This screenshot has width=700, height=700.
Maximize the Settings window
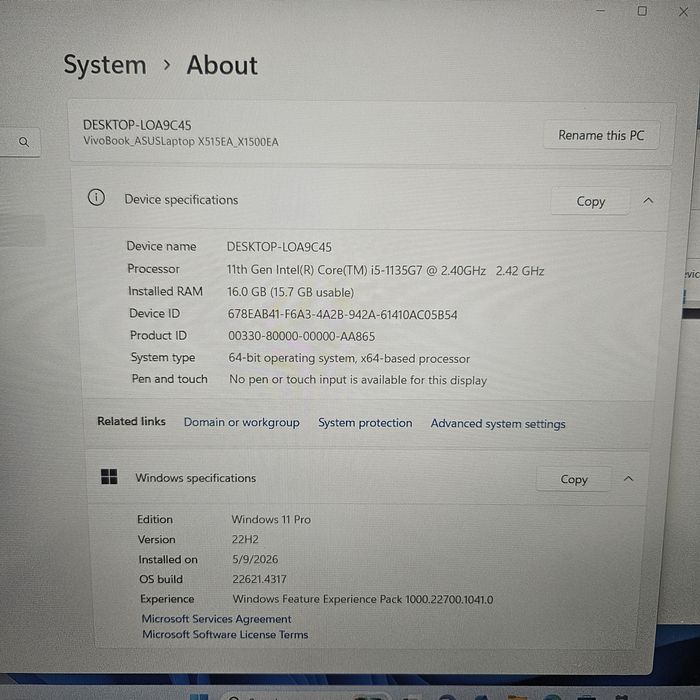[x=642, y=11]
